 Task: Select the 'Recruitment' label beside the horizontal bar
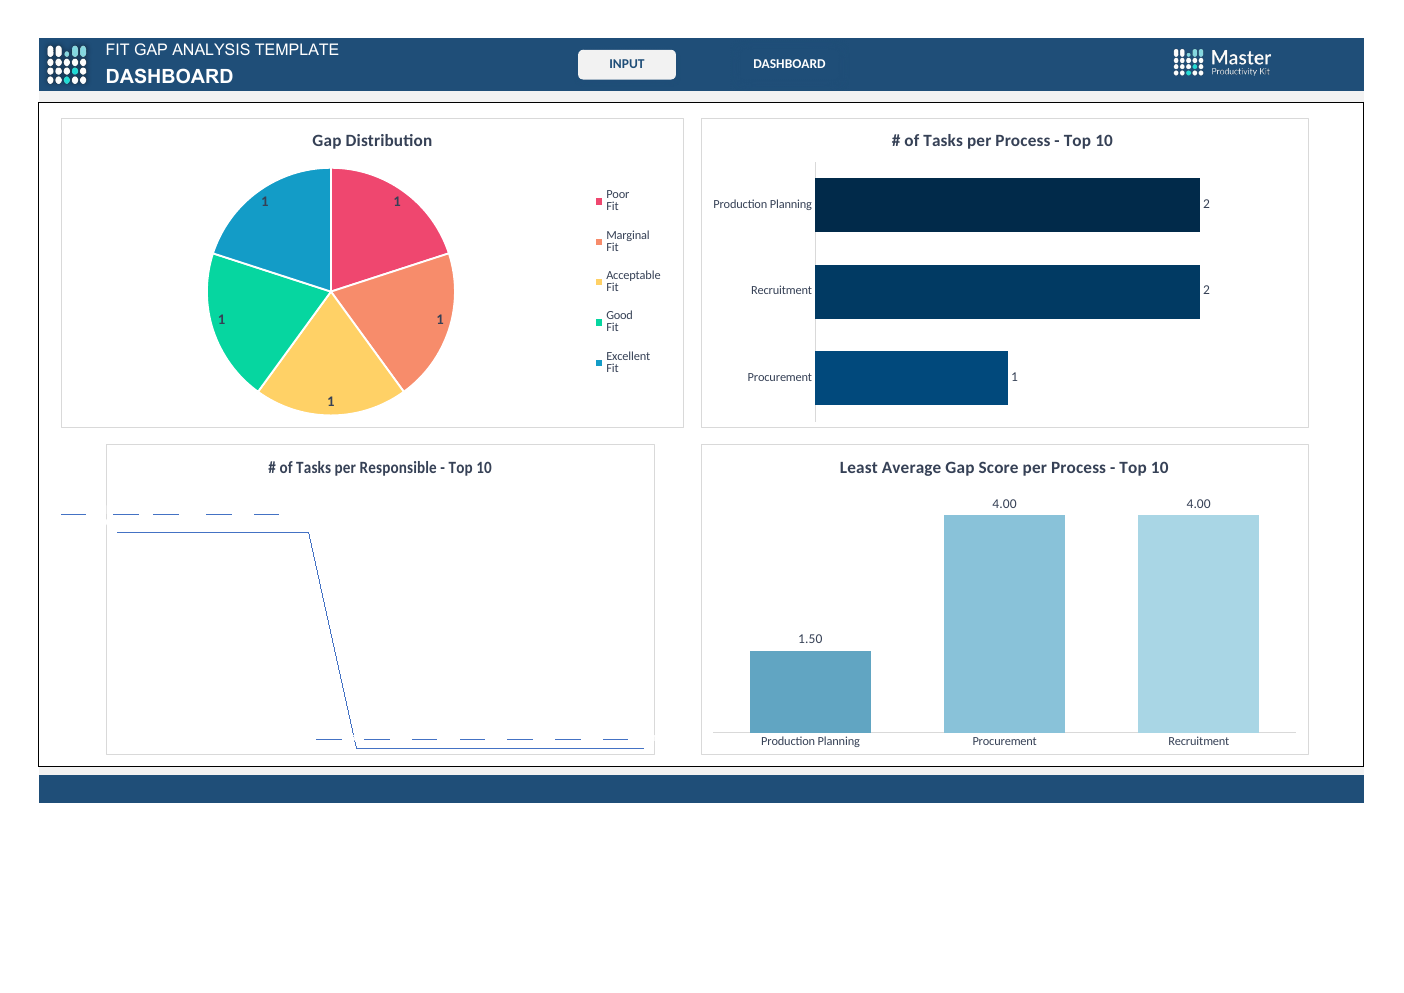[781, 290]
